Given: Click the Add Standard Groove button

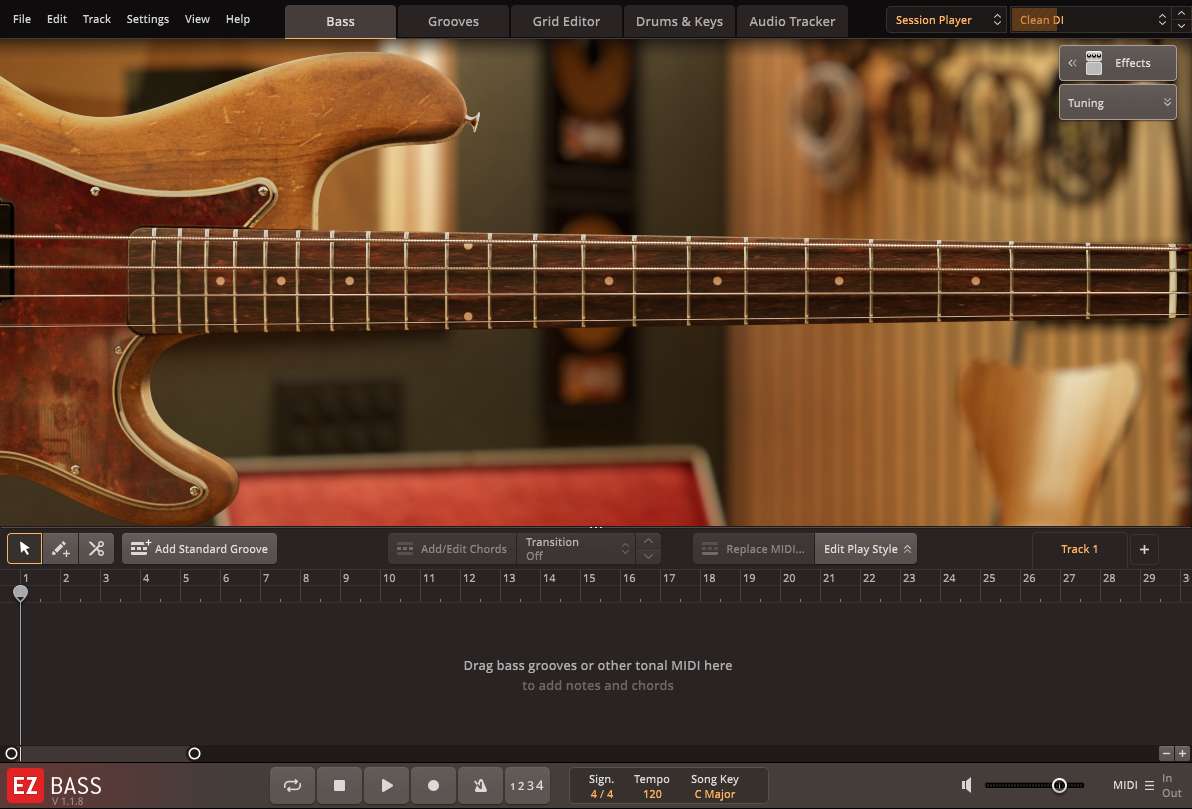Looking at the screenshot, I should coord(199,548).
